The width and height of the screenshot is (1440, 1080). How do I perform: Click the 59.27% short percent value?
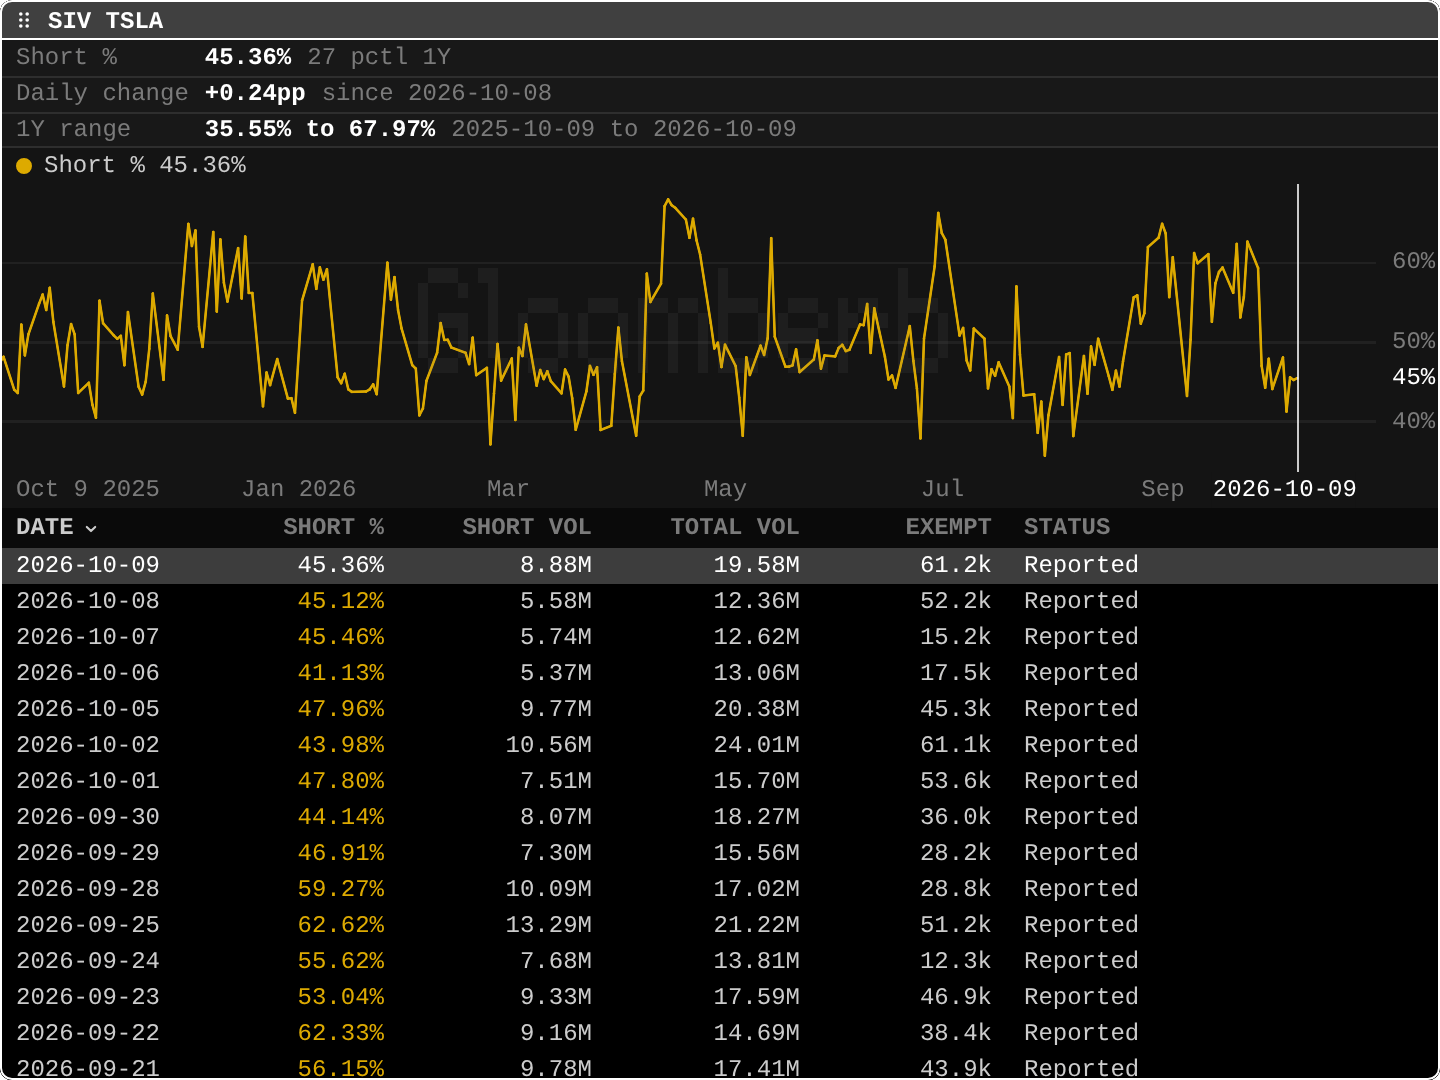341,889
